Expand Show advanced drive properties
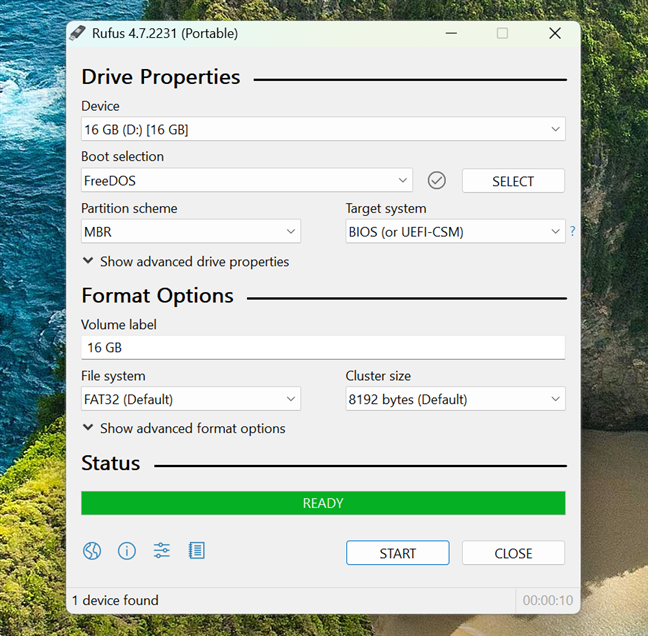648x636 pixels. (x=186, y=262)
